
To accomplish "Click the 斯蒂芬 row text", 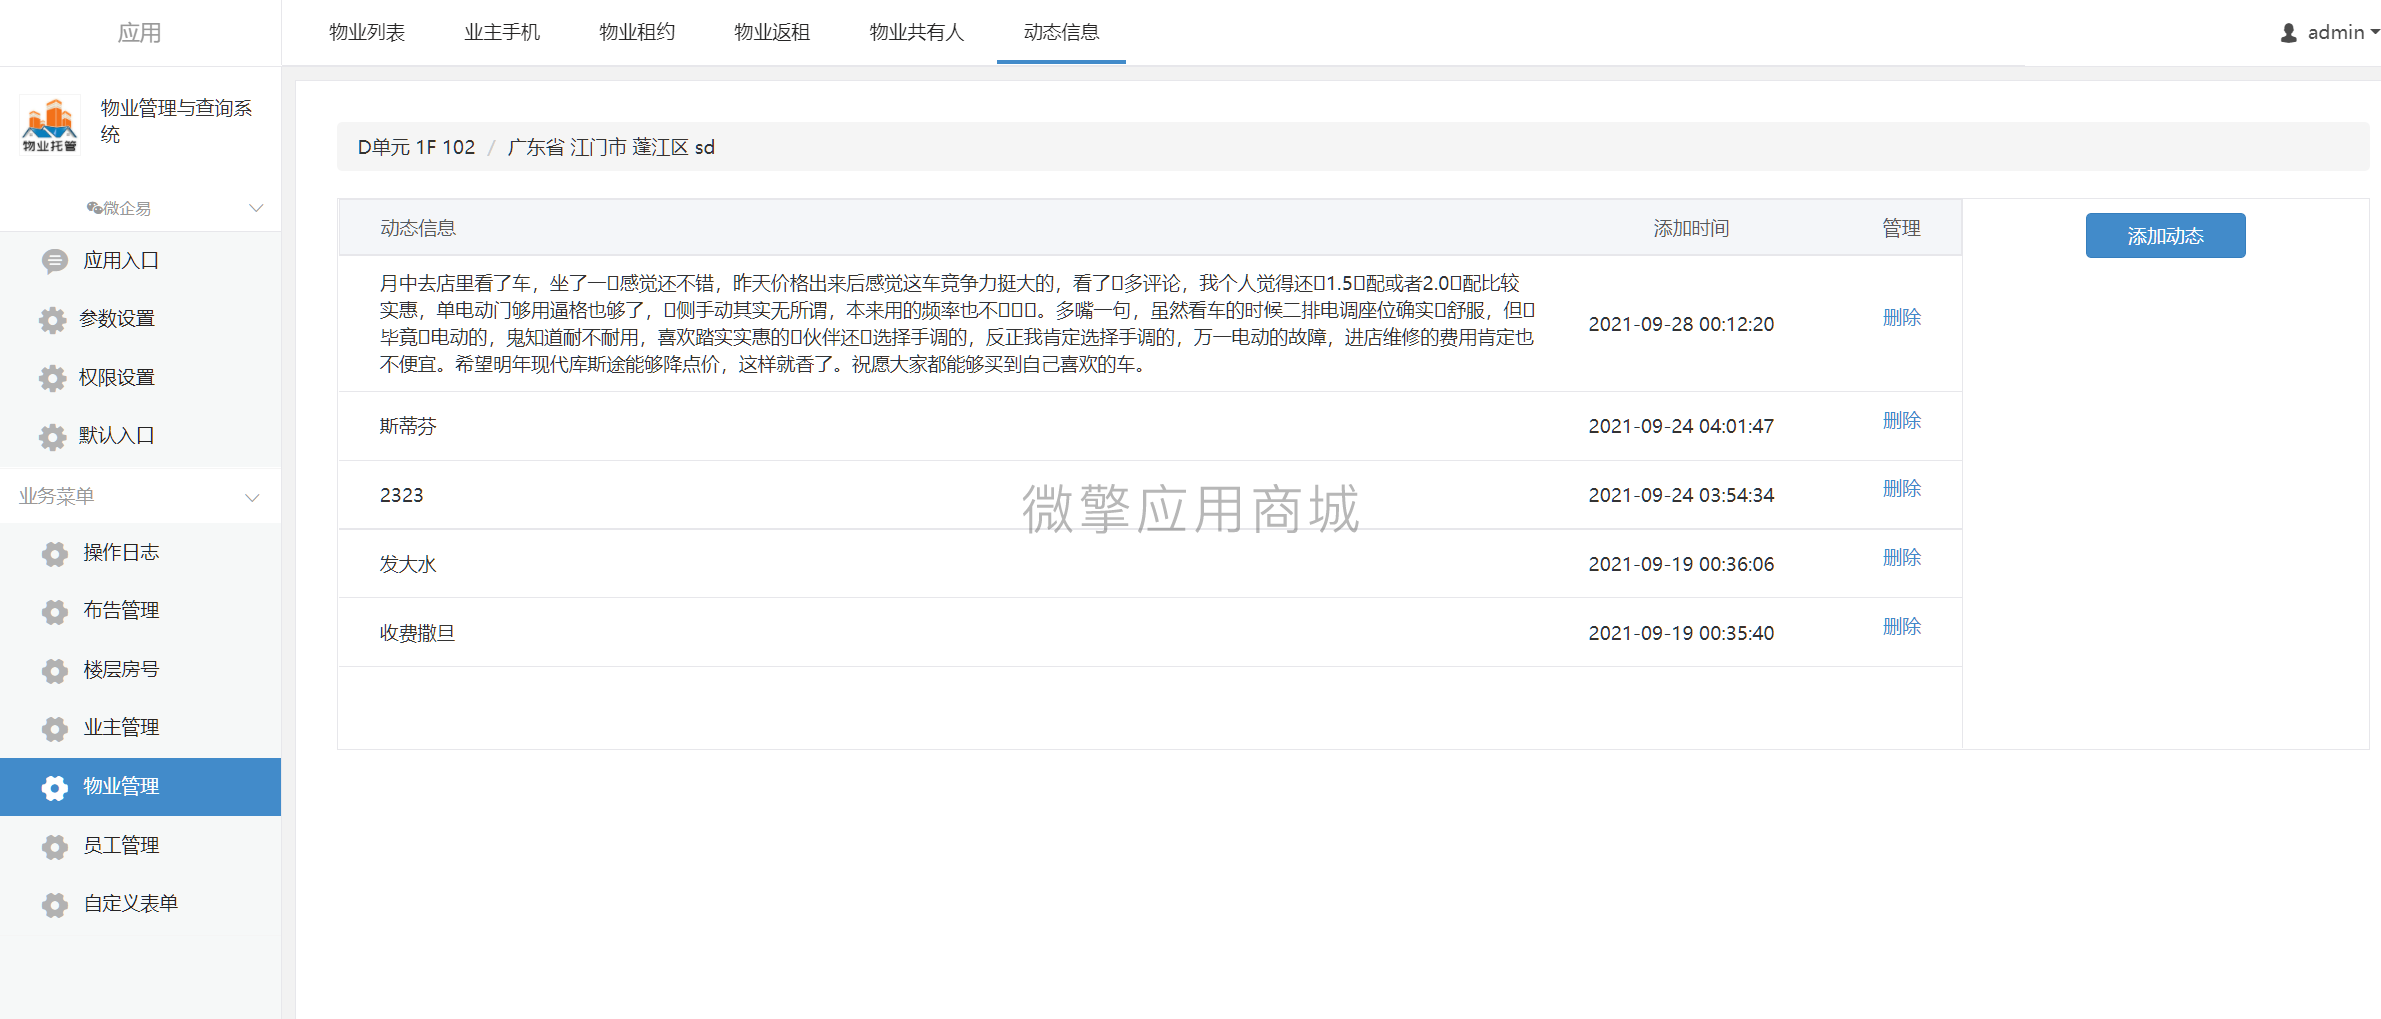I will pyautogui.click(x=408, y=427).
